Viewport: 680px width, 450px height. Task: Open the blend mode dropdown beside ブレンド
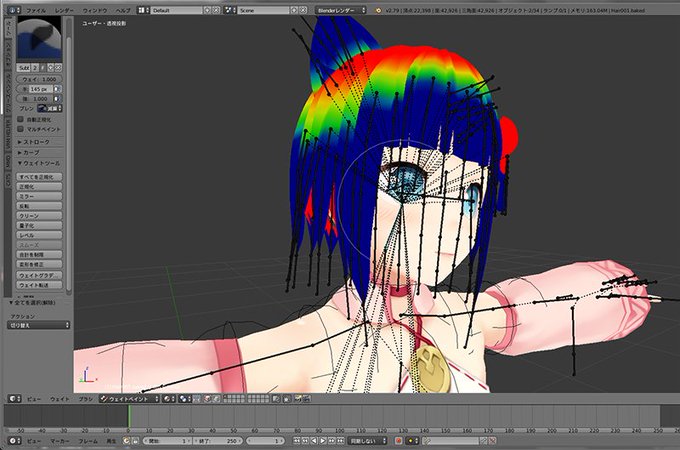pos(50,108)
